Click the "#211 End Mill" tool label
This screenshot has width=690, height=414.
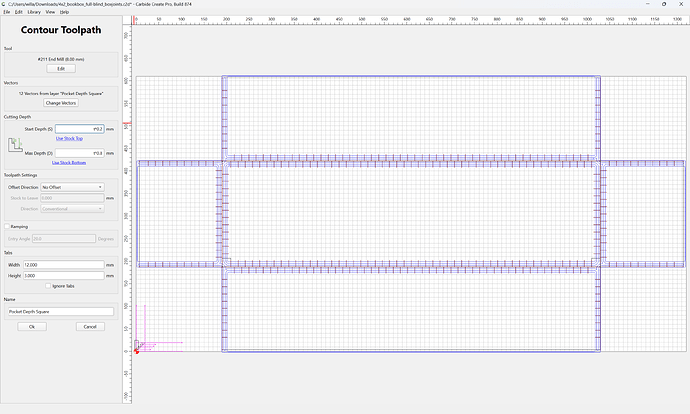coord(61,59)
